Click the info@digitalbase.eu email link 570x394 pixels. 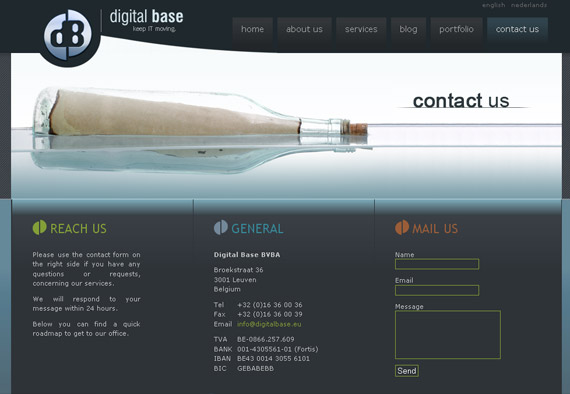(269, 324)
